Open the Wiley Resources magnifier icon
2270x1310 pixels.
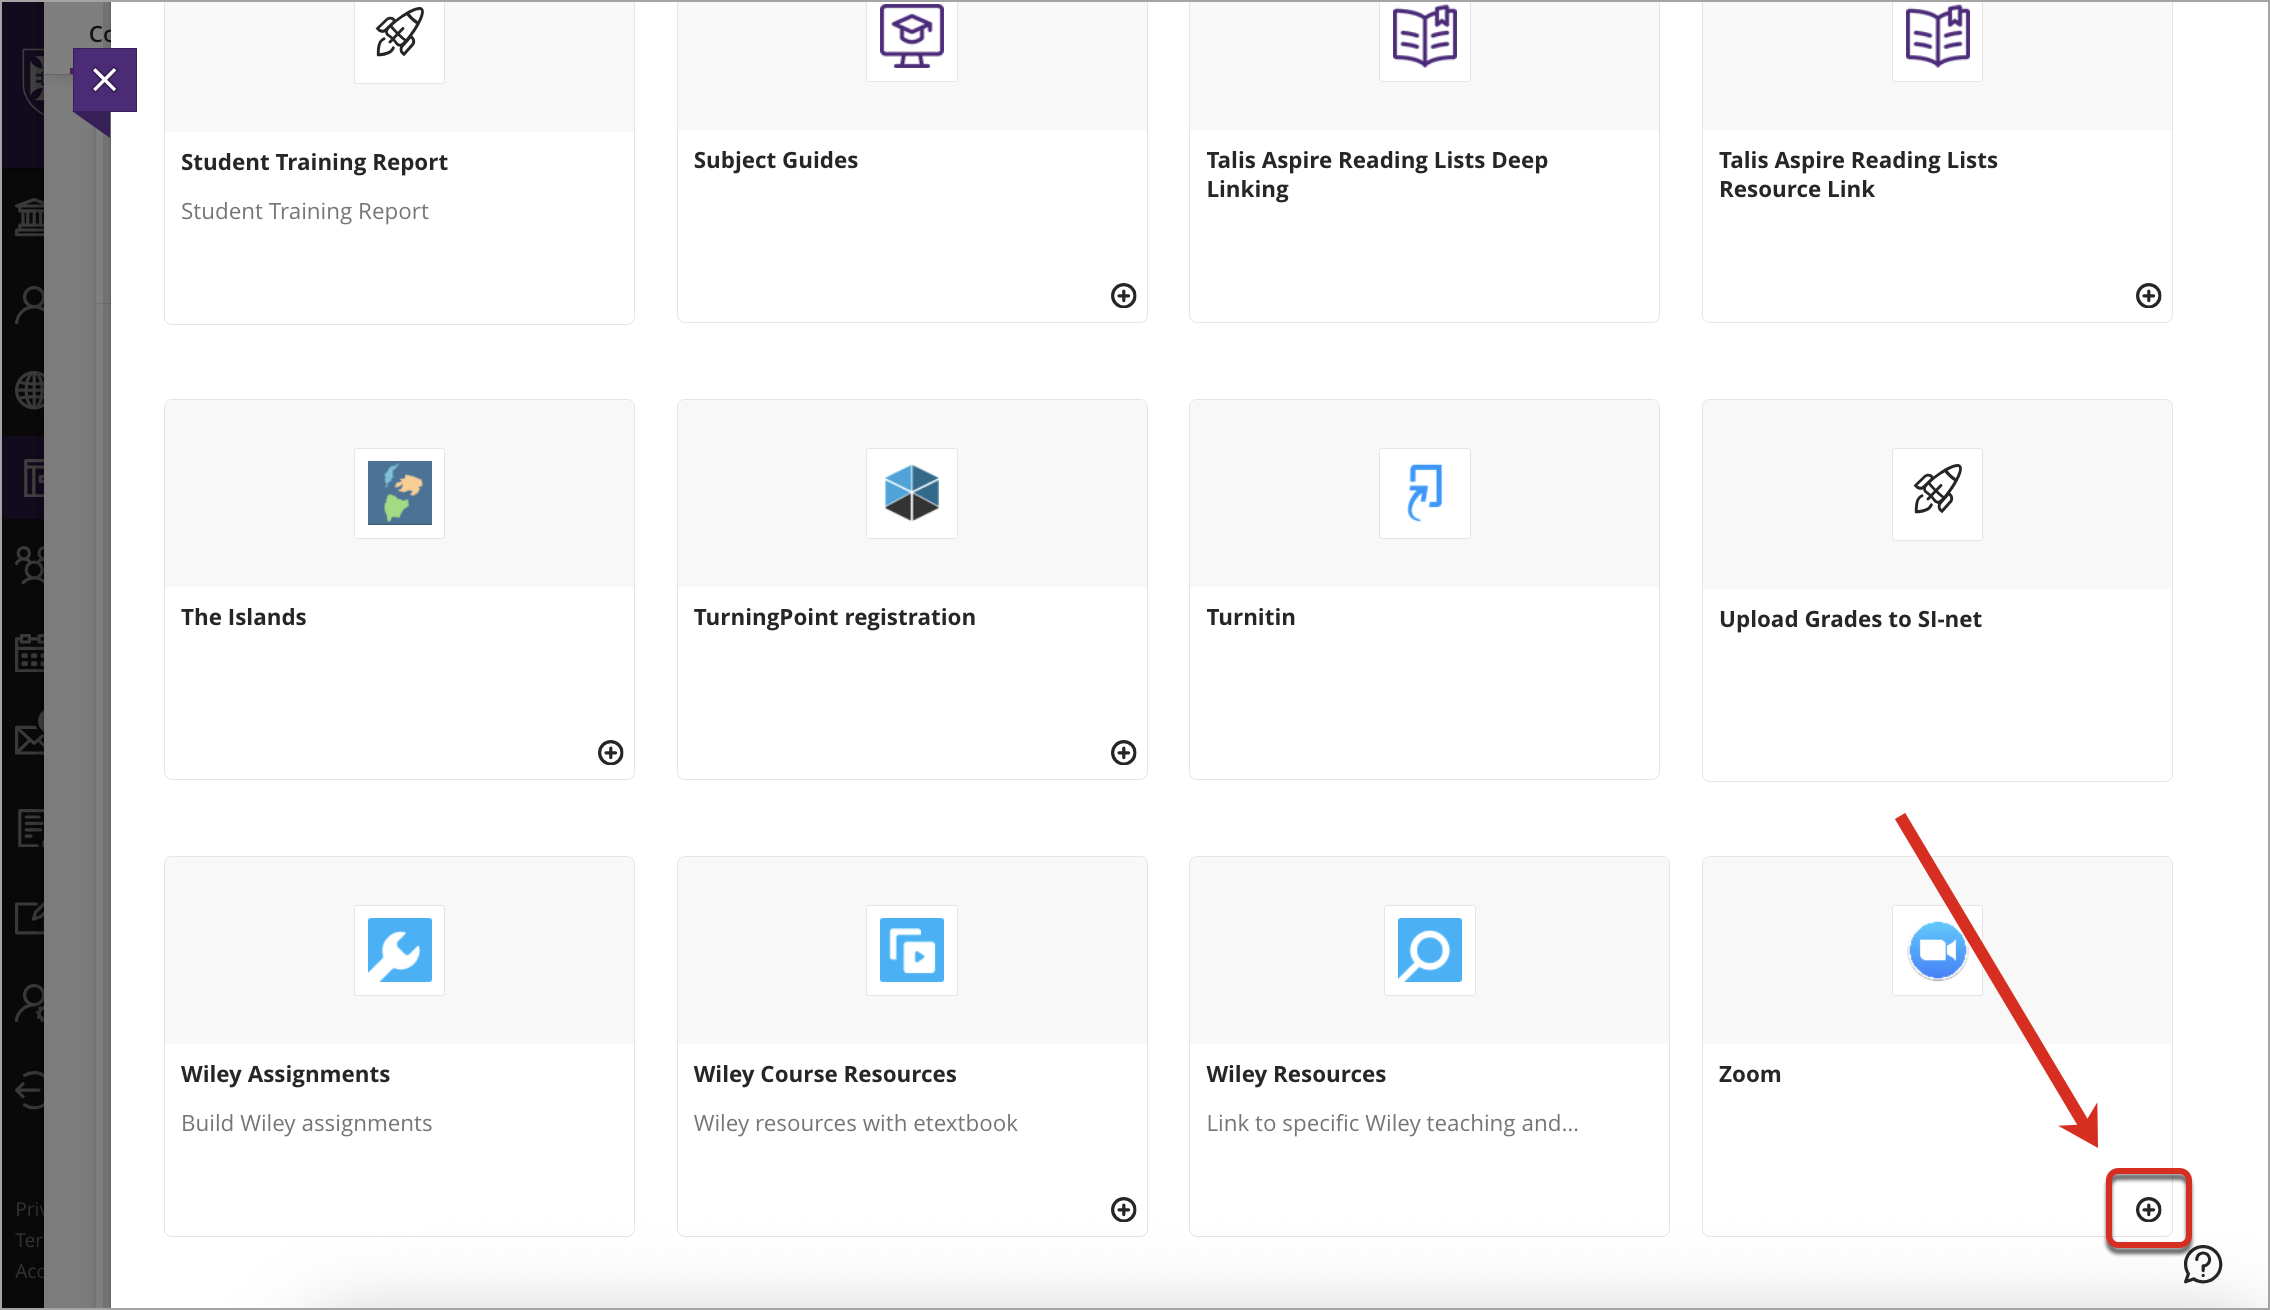1430,950
